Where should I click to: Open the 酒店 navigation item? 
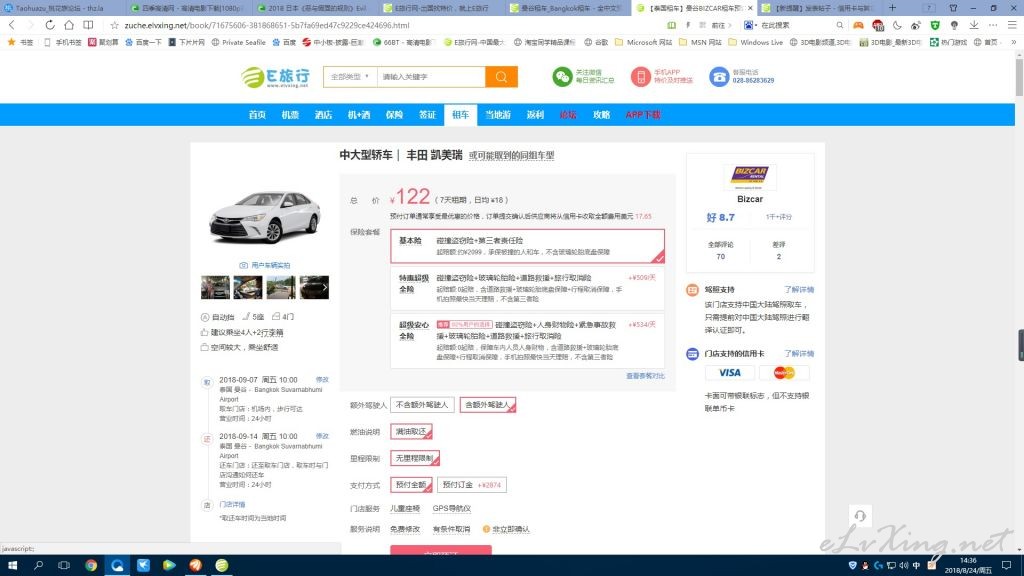click(x=323, y=115)
